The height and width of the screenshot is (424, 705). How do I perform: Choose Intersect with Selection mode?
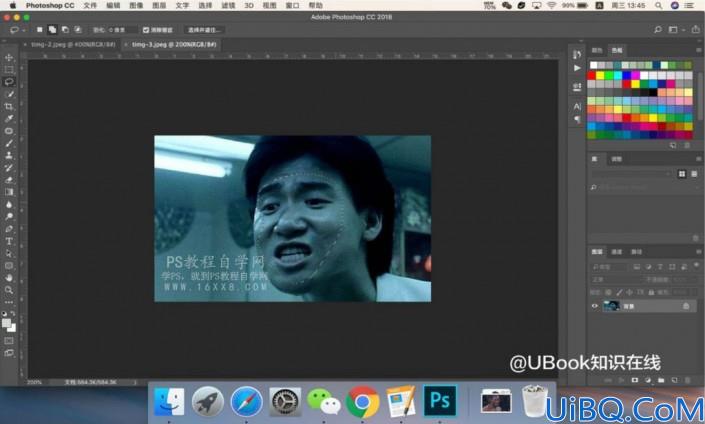(78, 30)
